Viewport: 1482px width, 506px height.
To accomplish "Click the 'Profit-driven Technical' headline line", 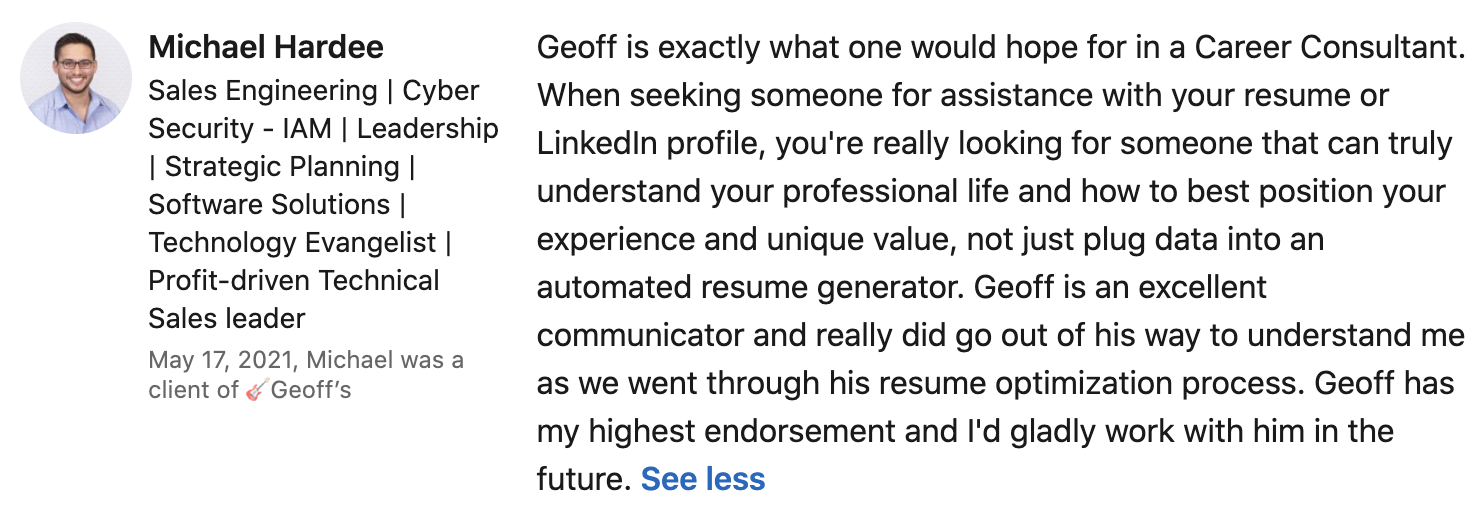I will tap(294, 281).
